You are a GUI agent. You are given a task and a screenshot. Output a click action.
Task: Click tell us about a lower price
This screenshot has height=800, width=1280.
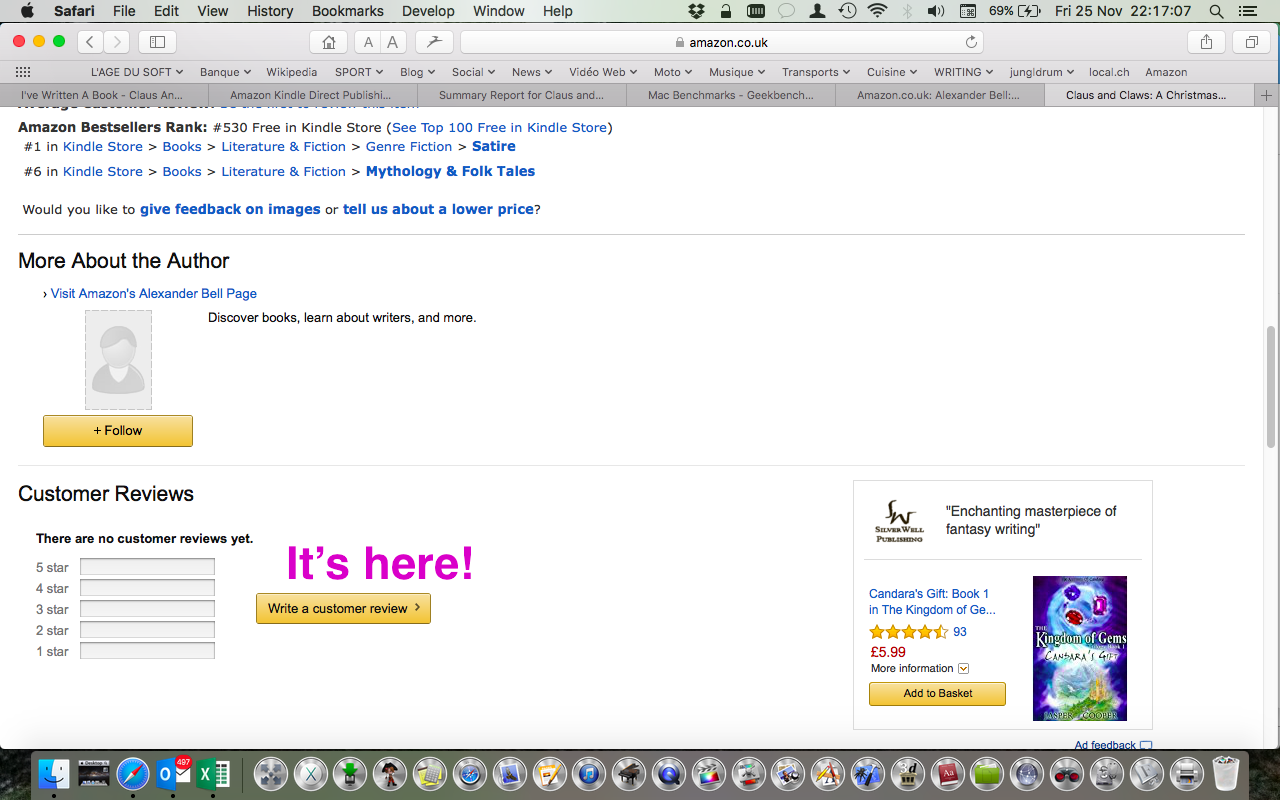point(438,209)
